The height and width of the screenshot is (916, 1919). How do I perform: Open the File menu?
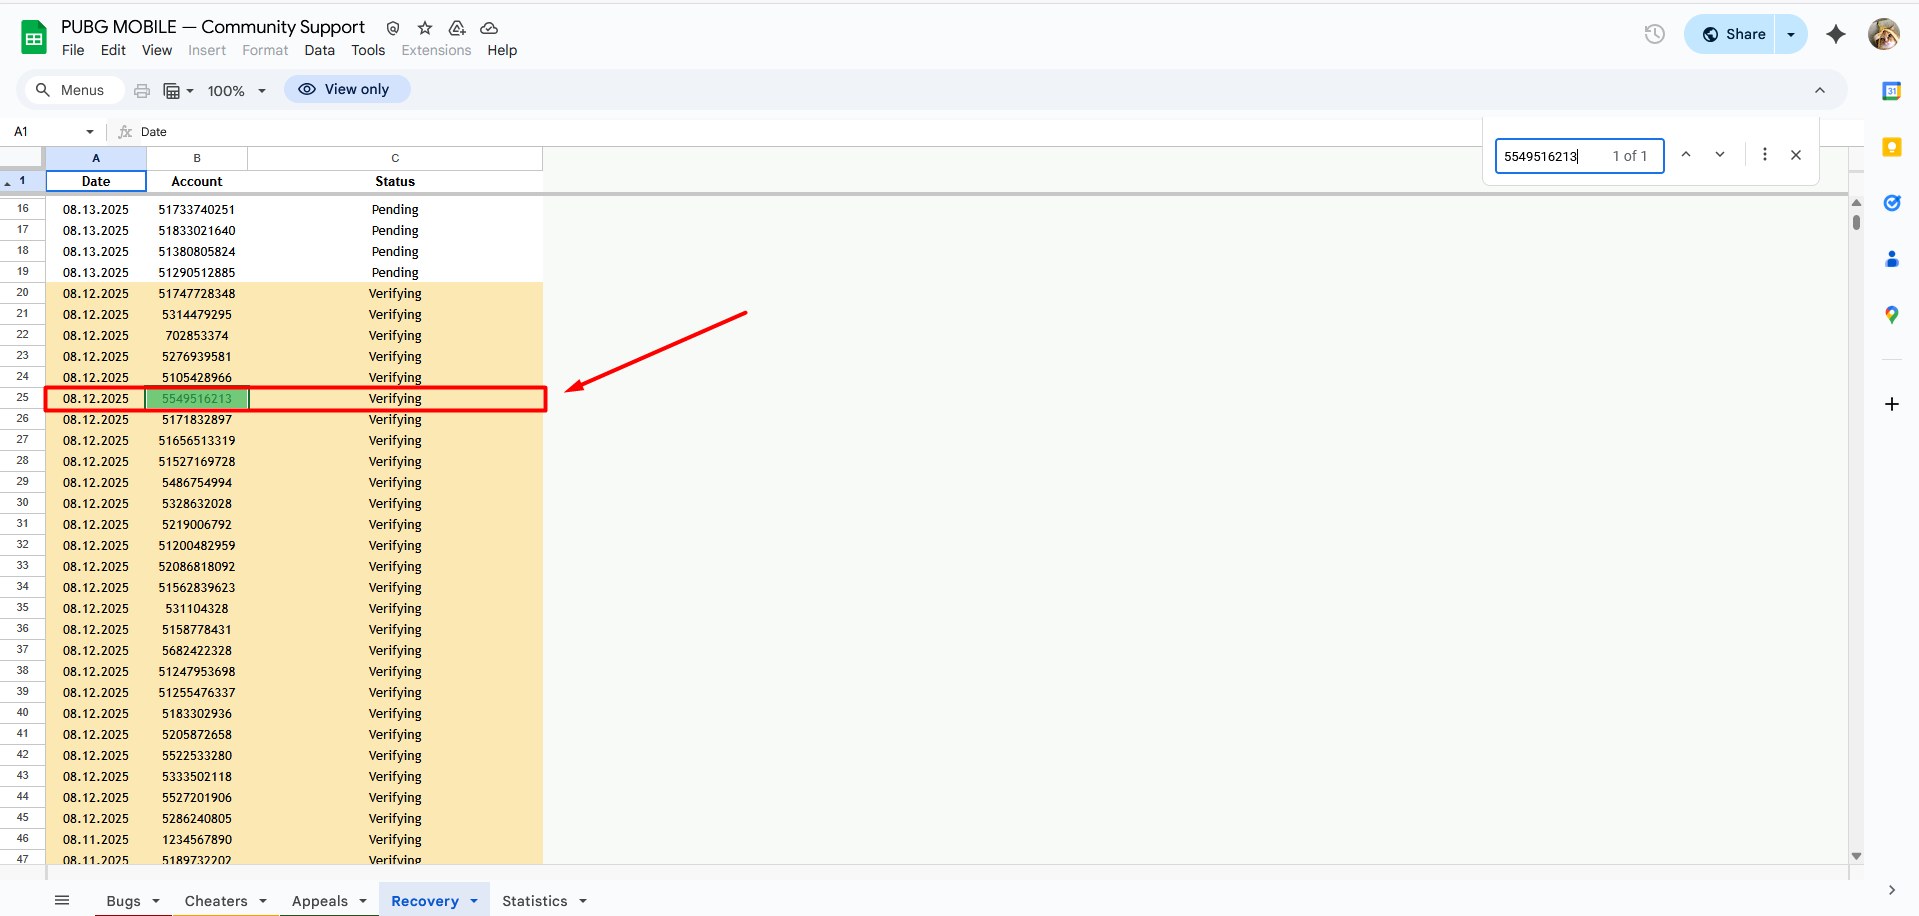[x=73, y=50]
